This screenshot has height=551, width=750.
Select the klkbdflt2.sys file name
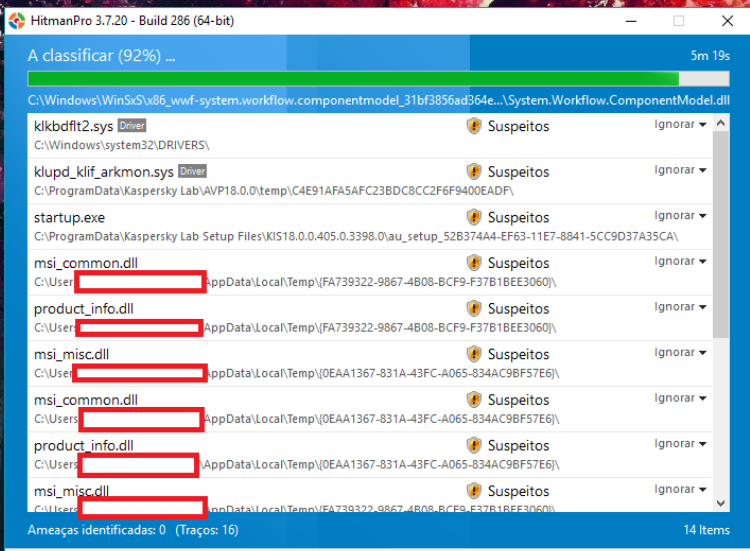[73, 126]
